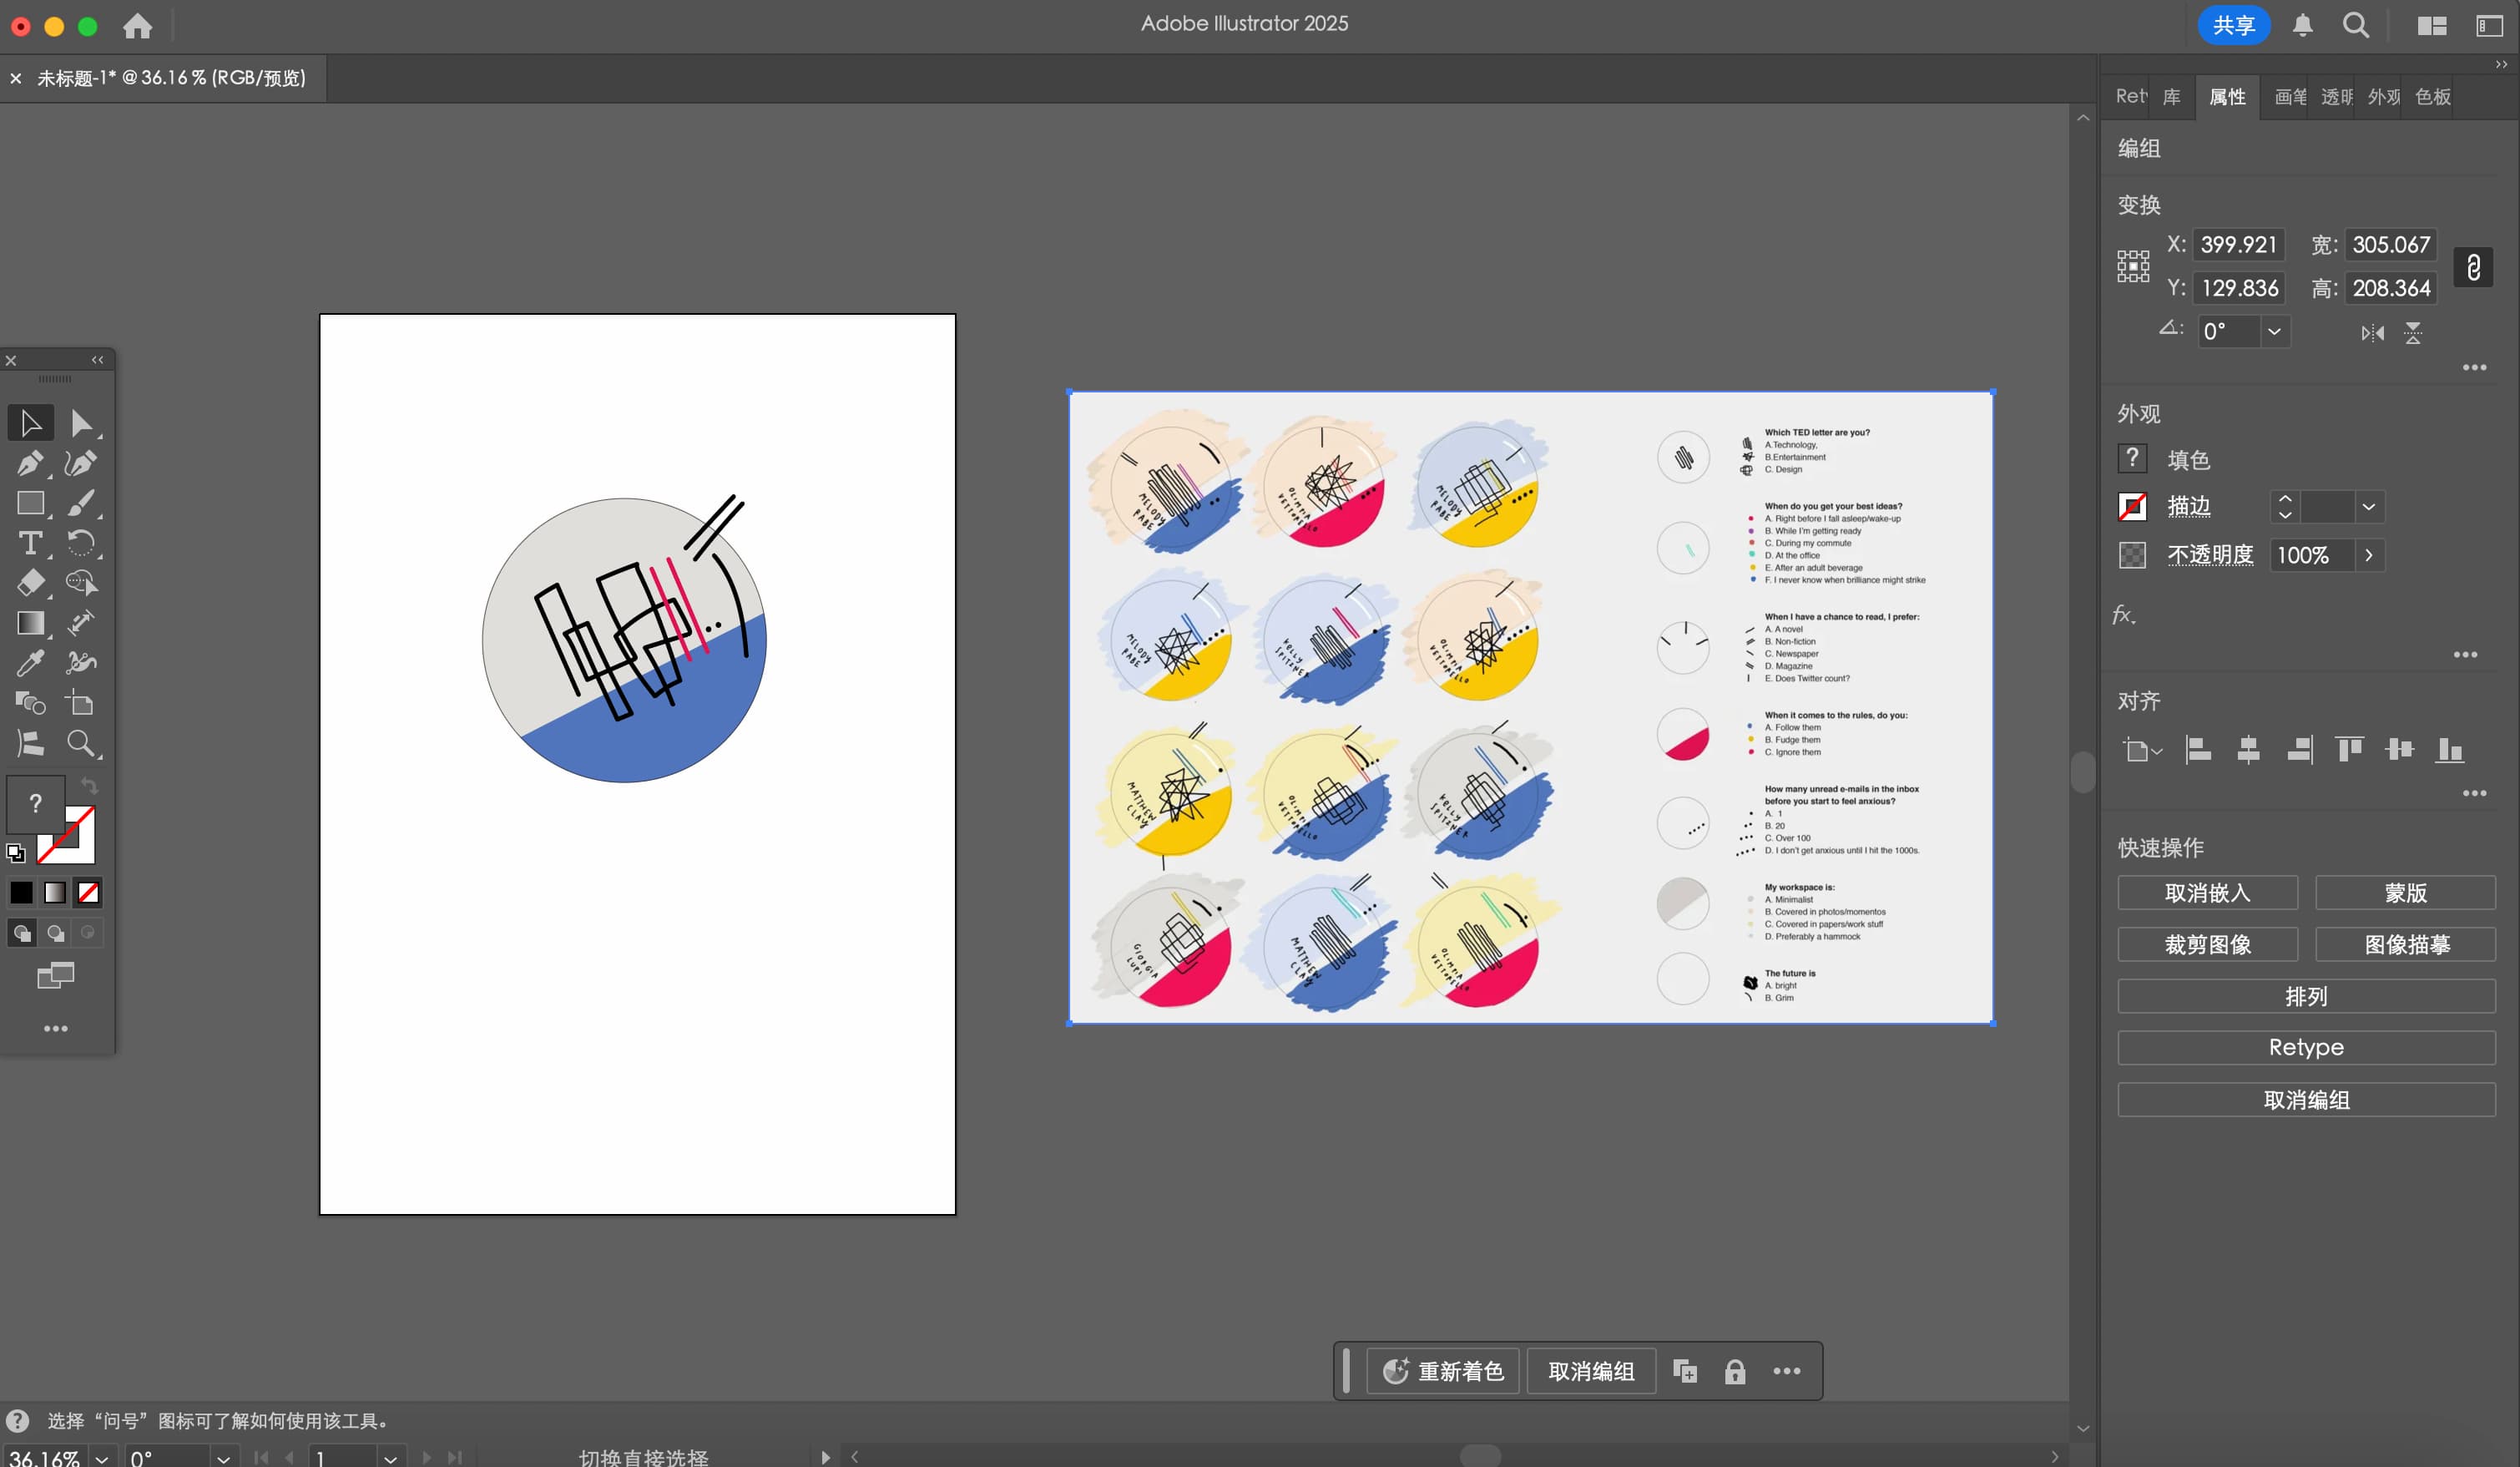Select the Pen tool

[30, 463]
